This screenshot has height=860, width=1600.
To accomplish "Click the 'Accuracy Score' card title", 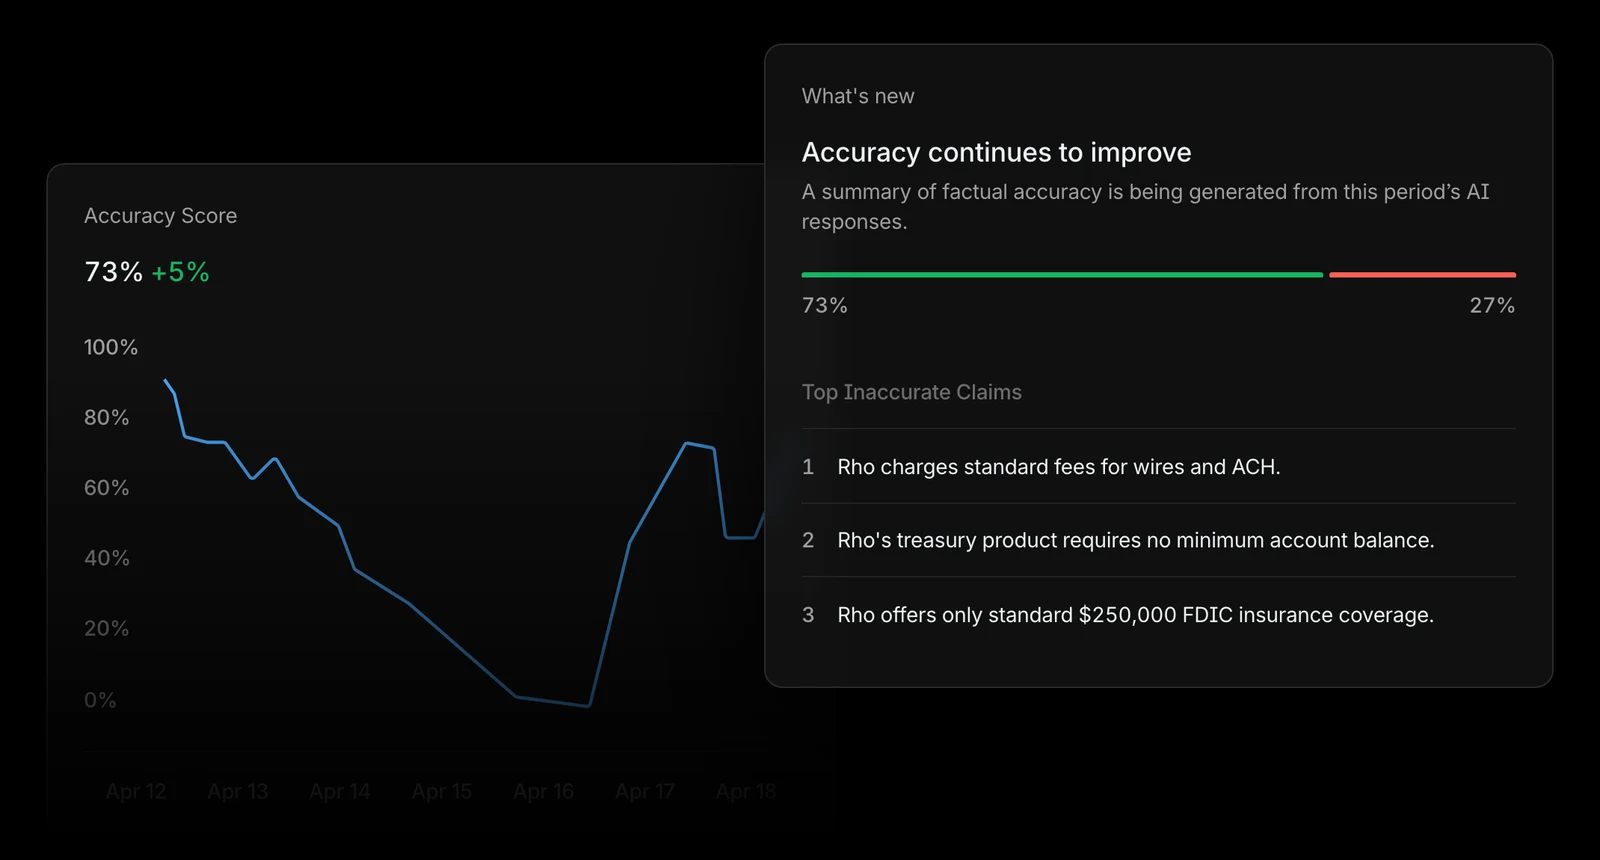I will (x=160, y=216).
